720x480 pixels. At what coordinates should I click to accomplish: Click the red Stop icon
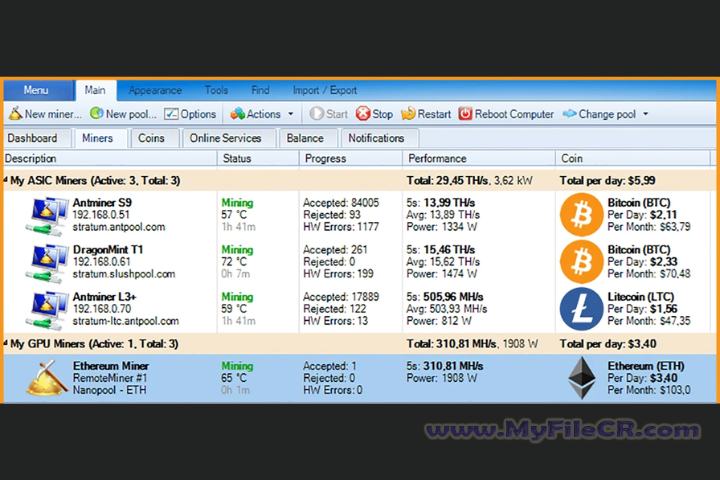pos(363,113)
